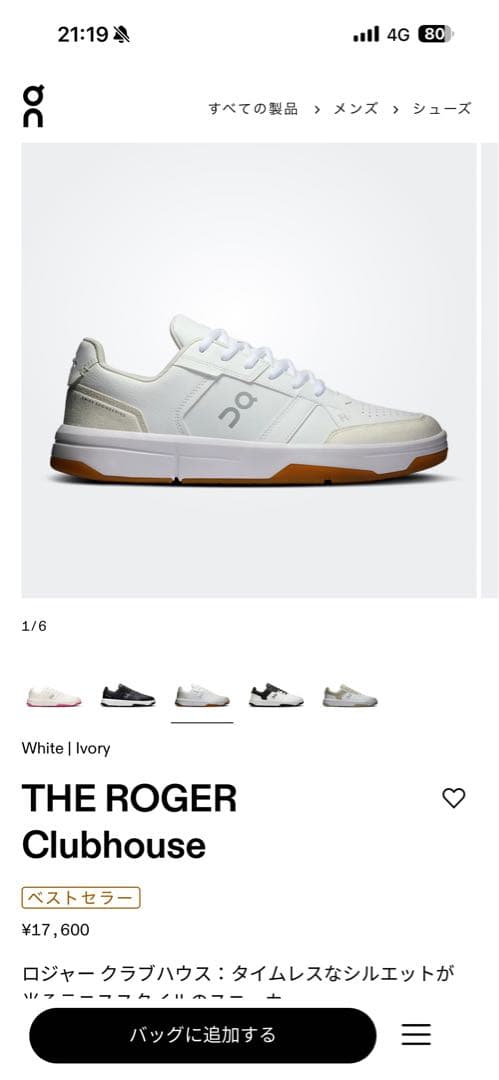
Task: Open the main white sneaker product image
Action: (x=249, y=371)
